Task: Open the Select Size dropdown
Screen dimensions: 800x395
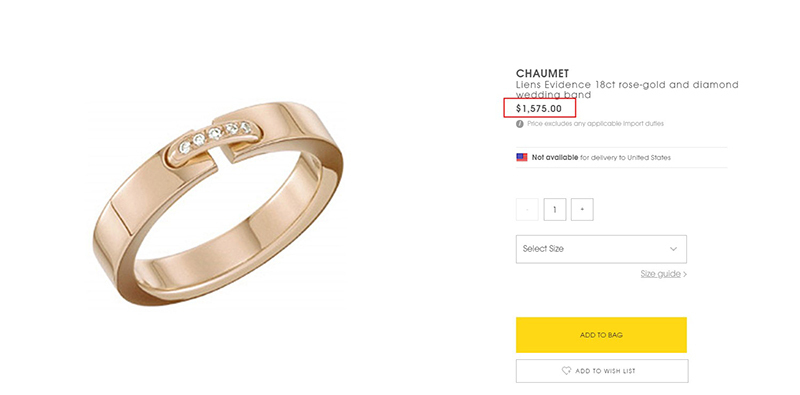Action: point(601,249)
